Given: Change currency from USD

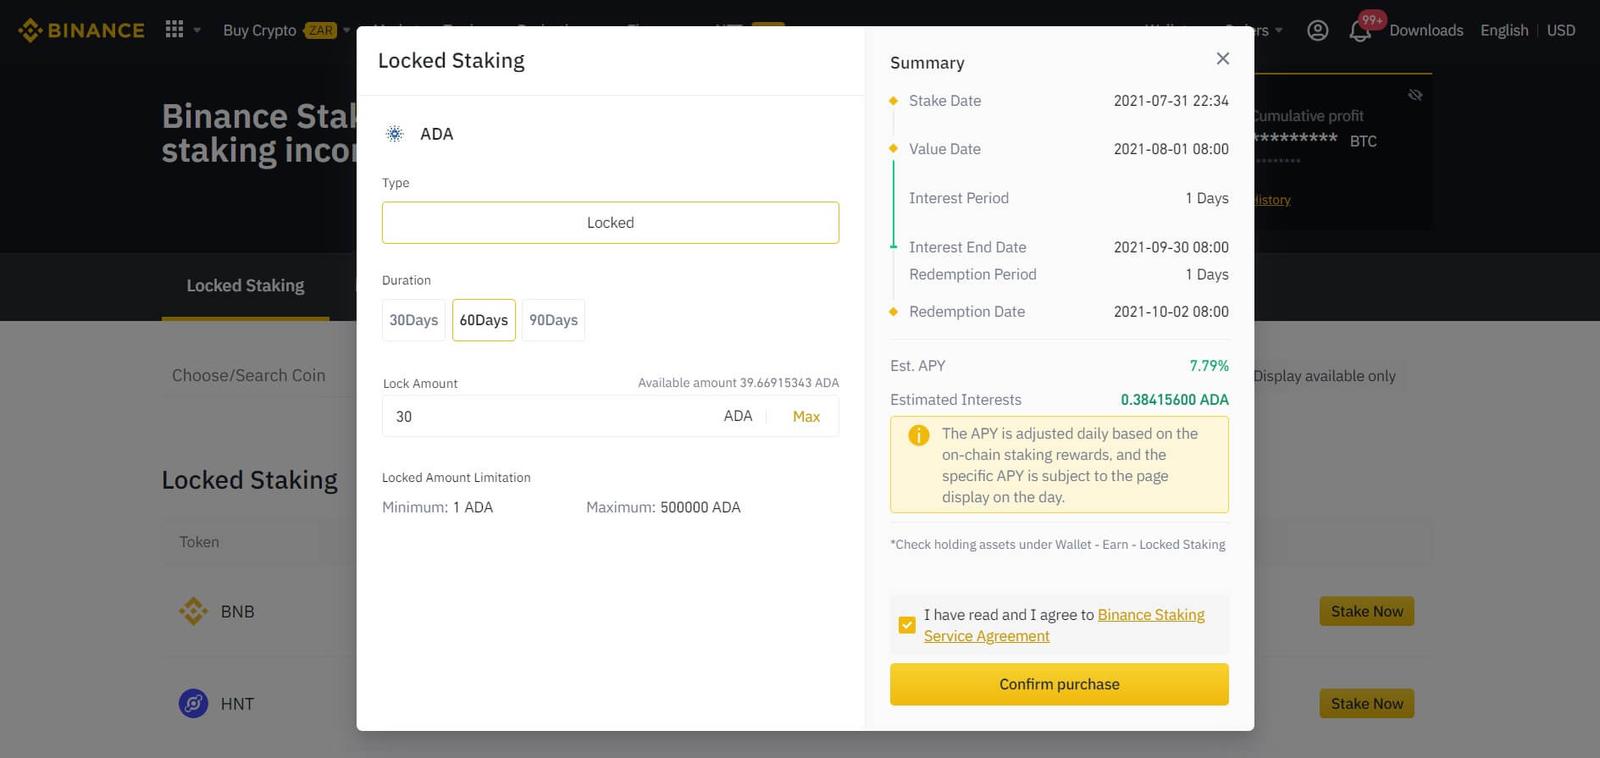Looking at the screenshot, I should [x=1561, y=30].
